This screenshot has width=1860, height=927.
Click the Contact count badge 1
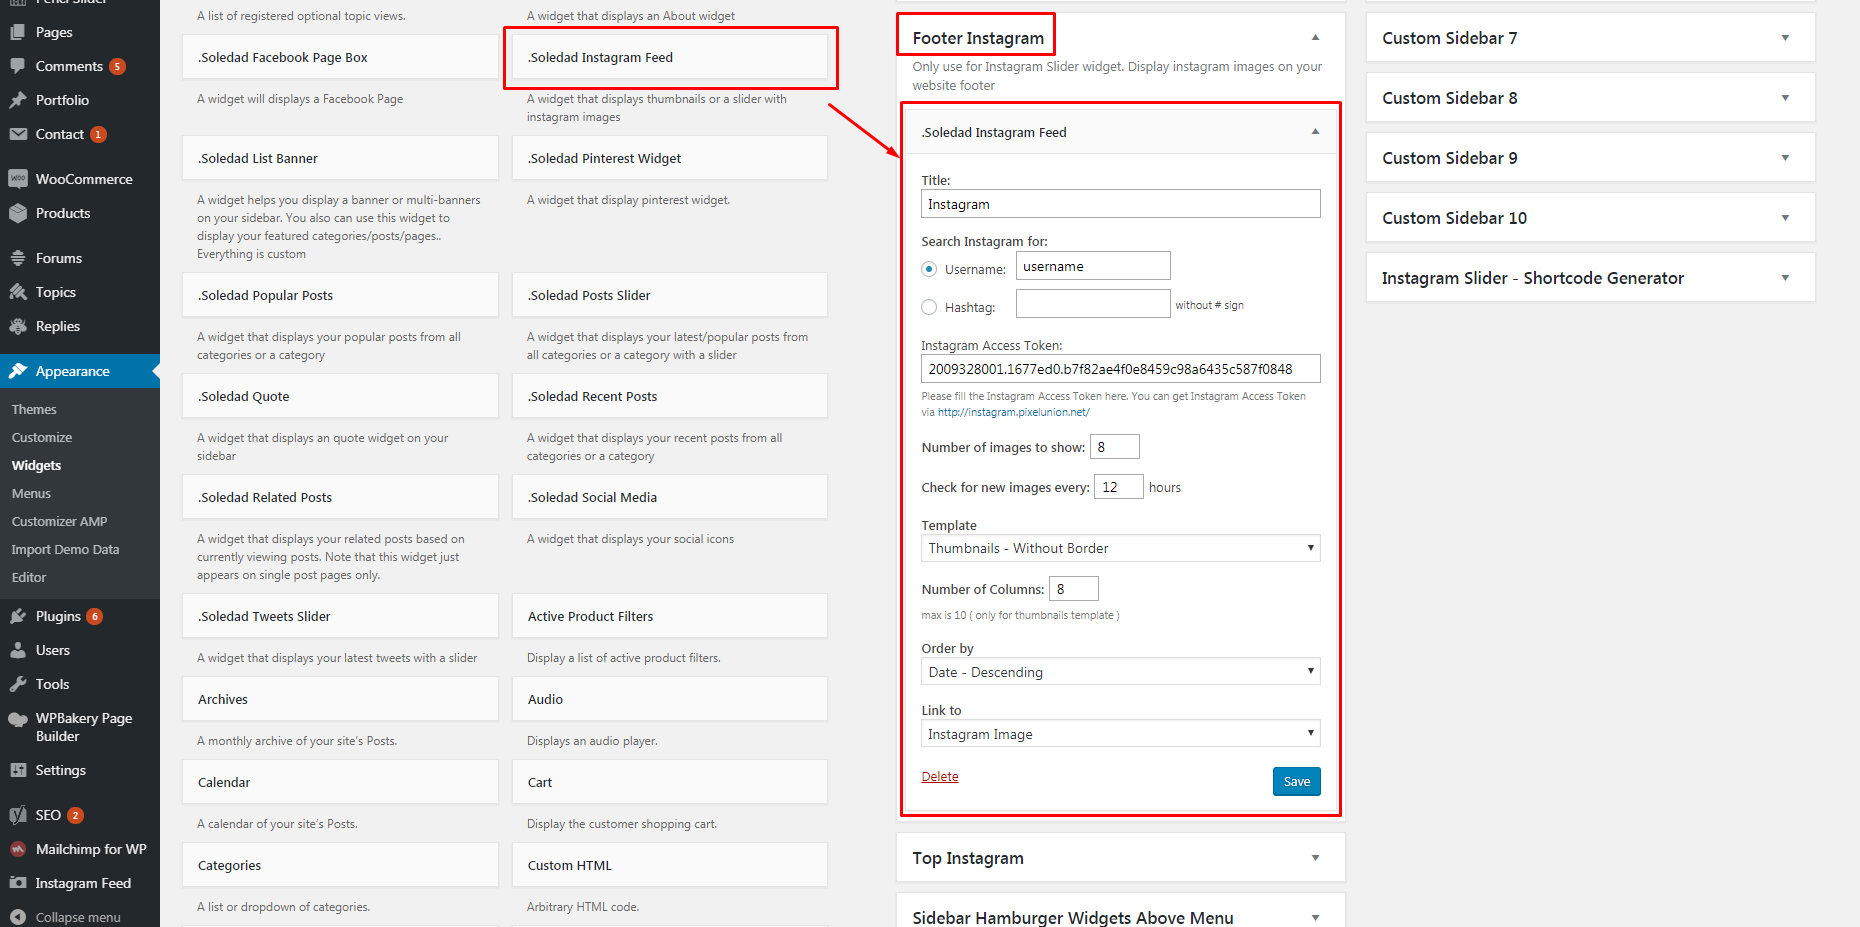coord(98,135)
